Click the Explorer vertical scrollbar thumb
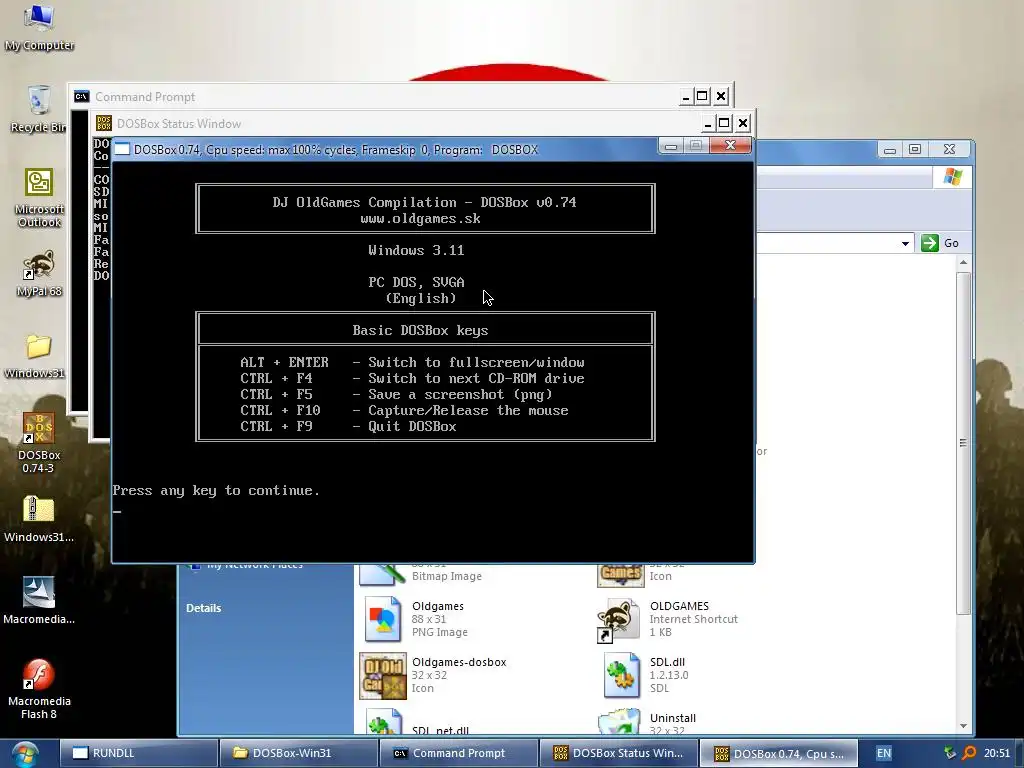 tap(963, 443)
